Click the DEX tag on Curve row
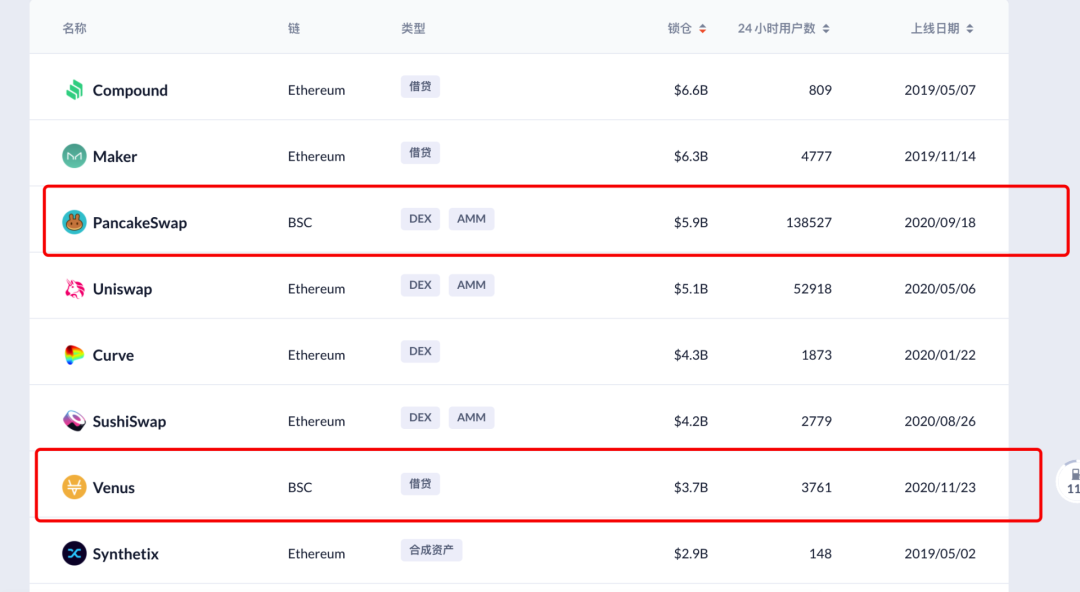This screenshot has height=592, width=1080. tap(420, 351)
